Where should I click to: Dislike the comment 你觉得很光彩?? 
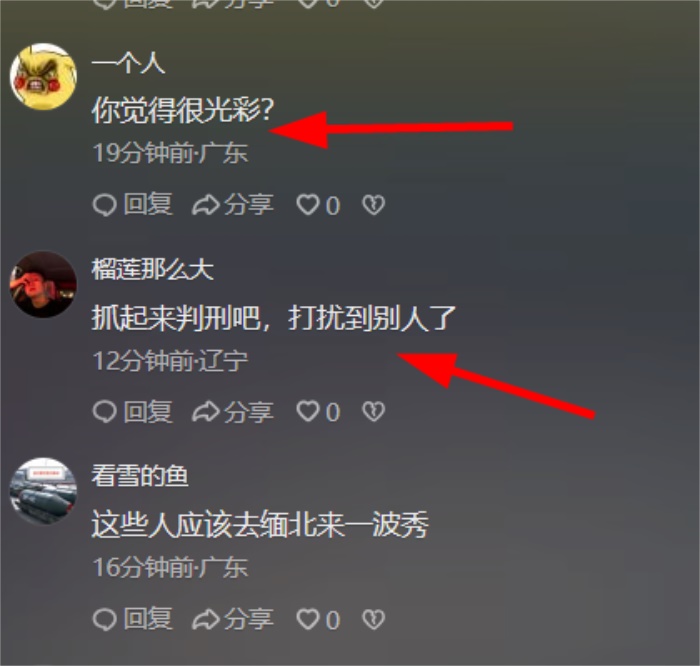point(373,205)
